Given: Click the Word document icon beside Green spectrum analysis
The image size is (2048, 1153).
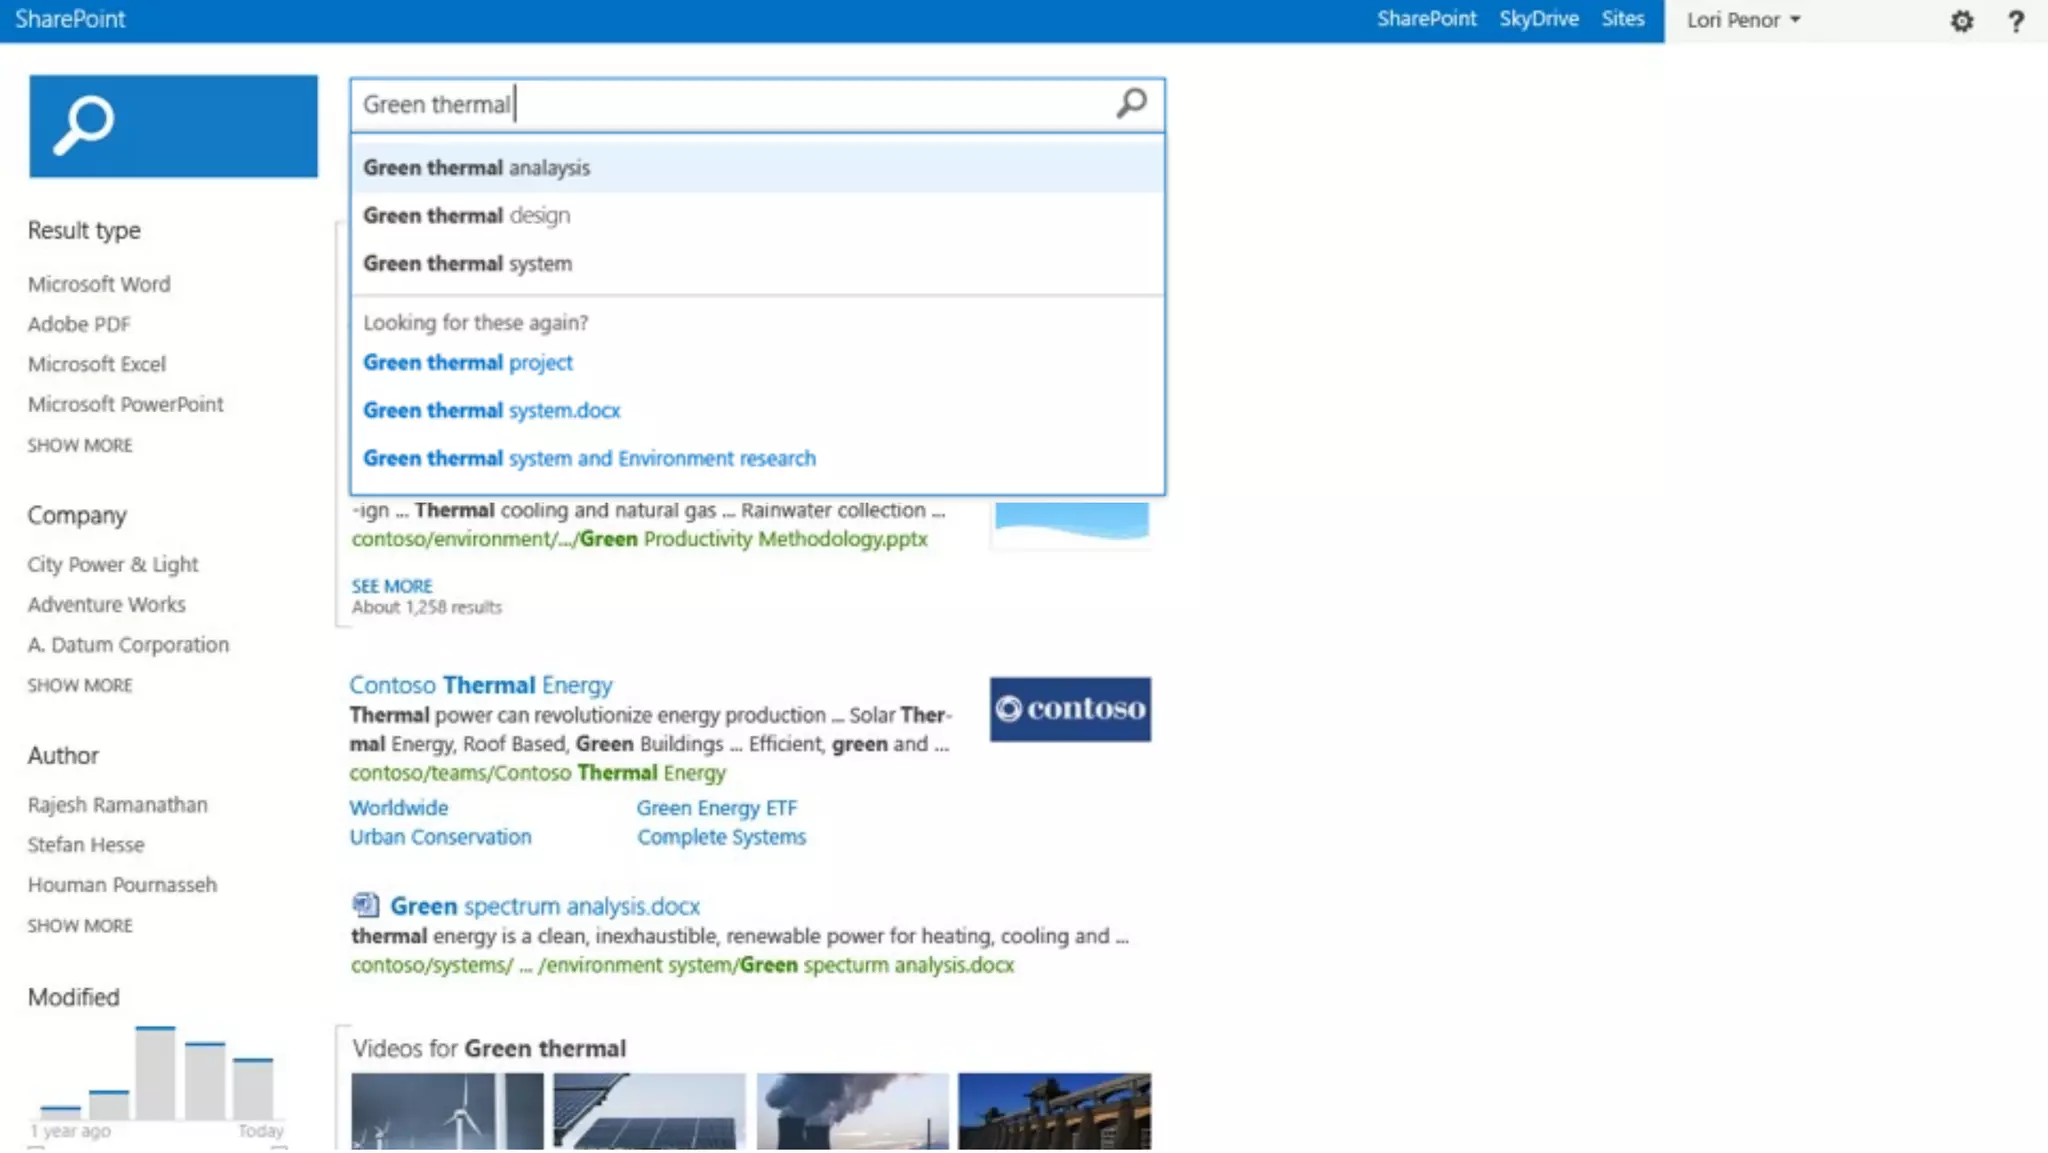Looking at the screenshot, I should (x=365, y=905).
